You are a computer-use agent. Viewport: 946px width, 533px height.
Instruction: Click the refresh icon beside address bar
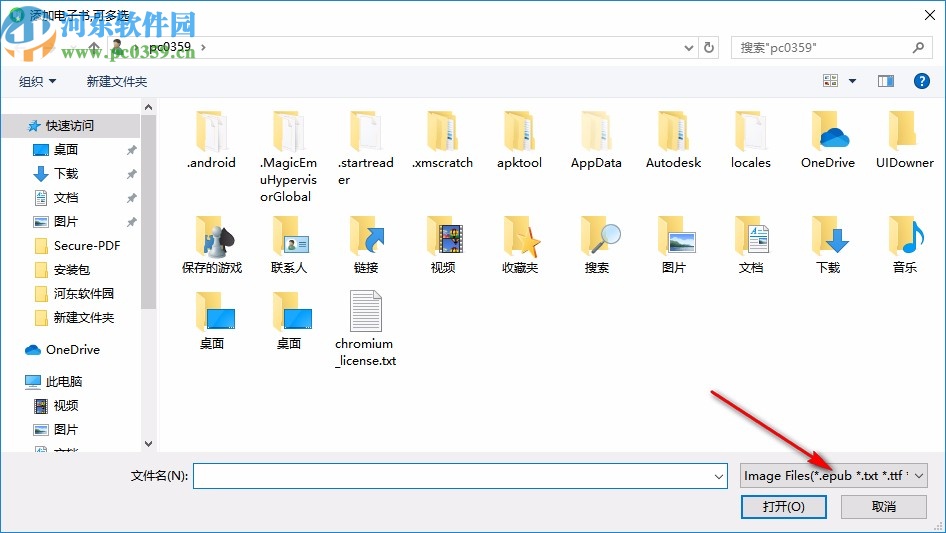(x=709, y=47)
